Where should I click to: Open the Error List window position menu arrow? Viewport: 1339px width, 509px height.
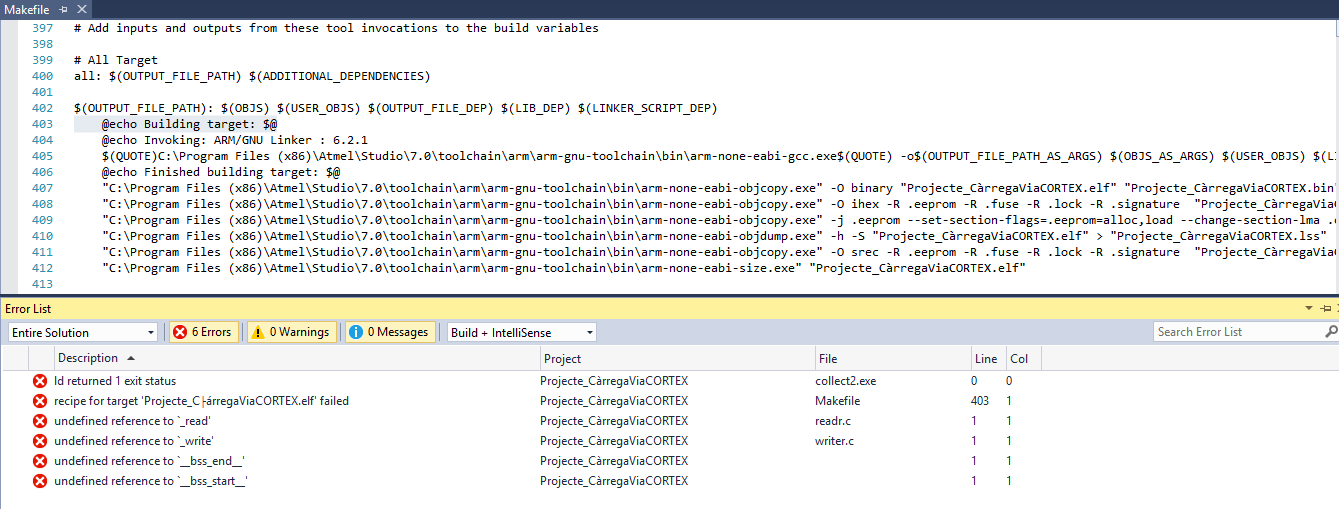coord(1310,310)
